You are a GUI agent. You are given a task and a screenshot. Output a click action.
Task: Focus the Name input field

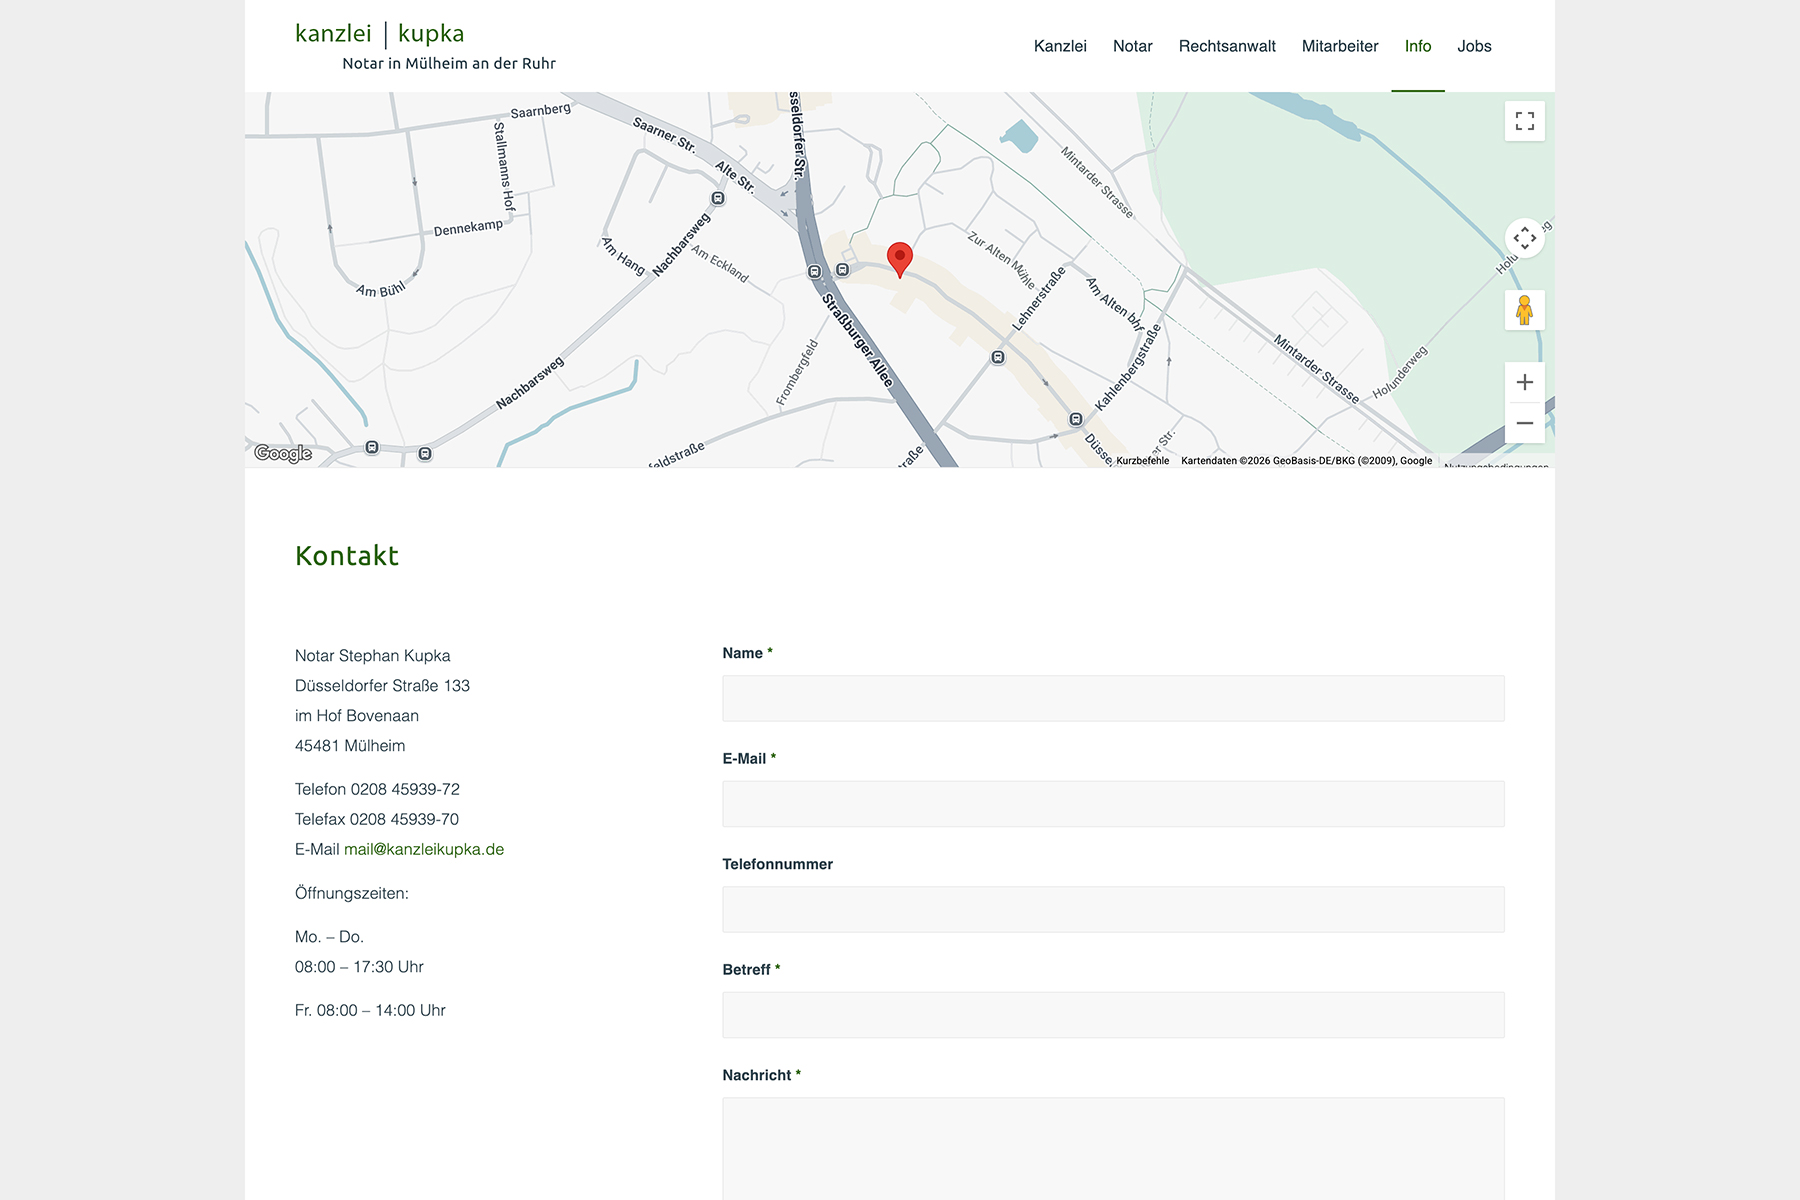pyautogui.click(x=1113, y=698)
